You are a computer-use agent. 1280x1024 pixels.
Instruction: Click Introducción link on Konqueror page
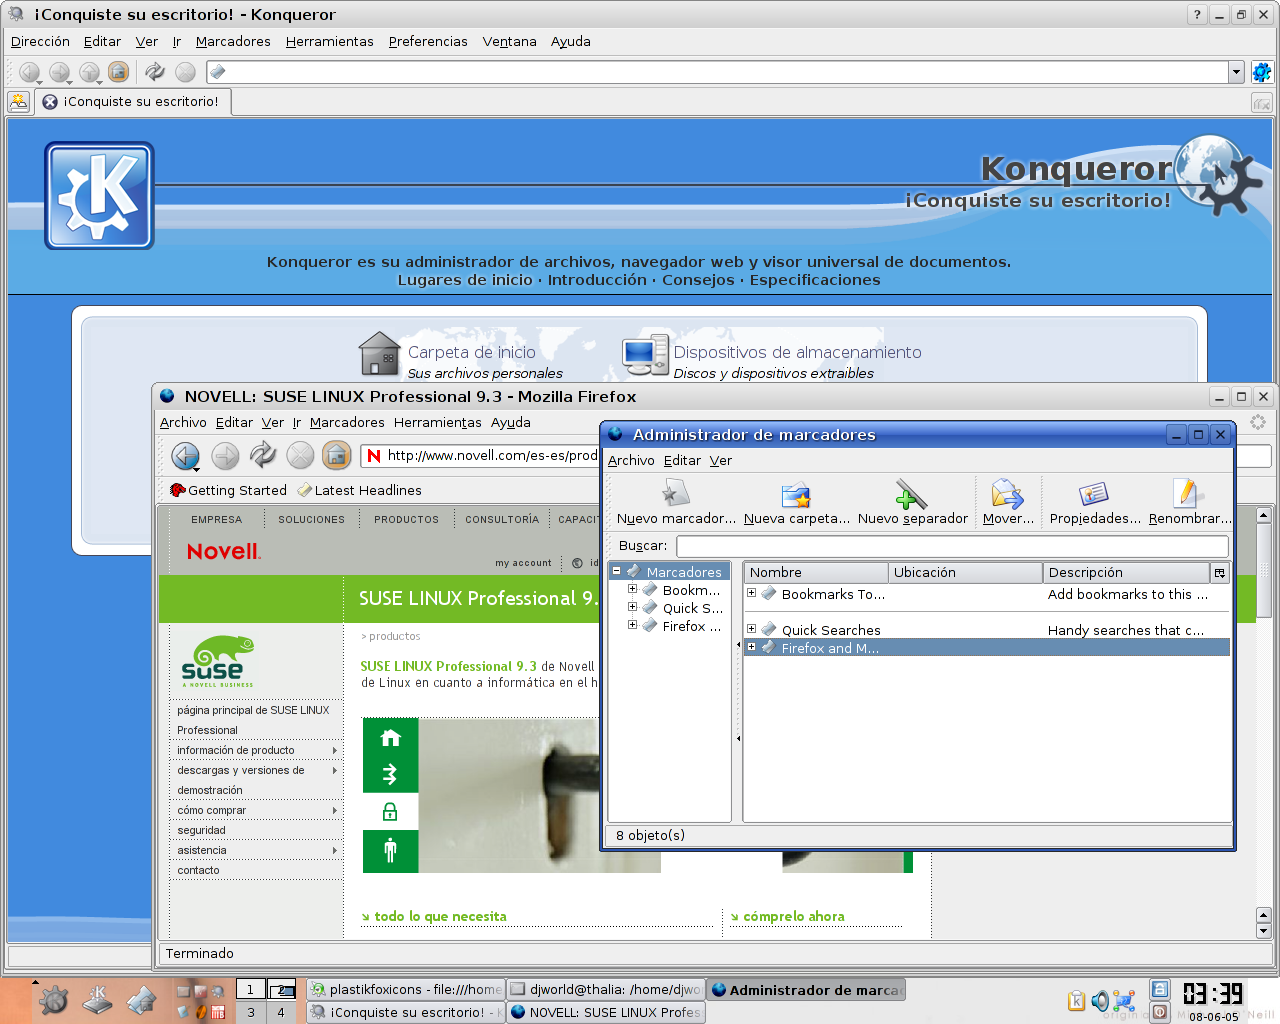(597, 280)
